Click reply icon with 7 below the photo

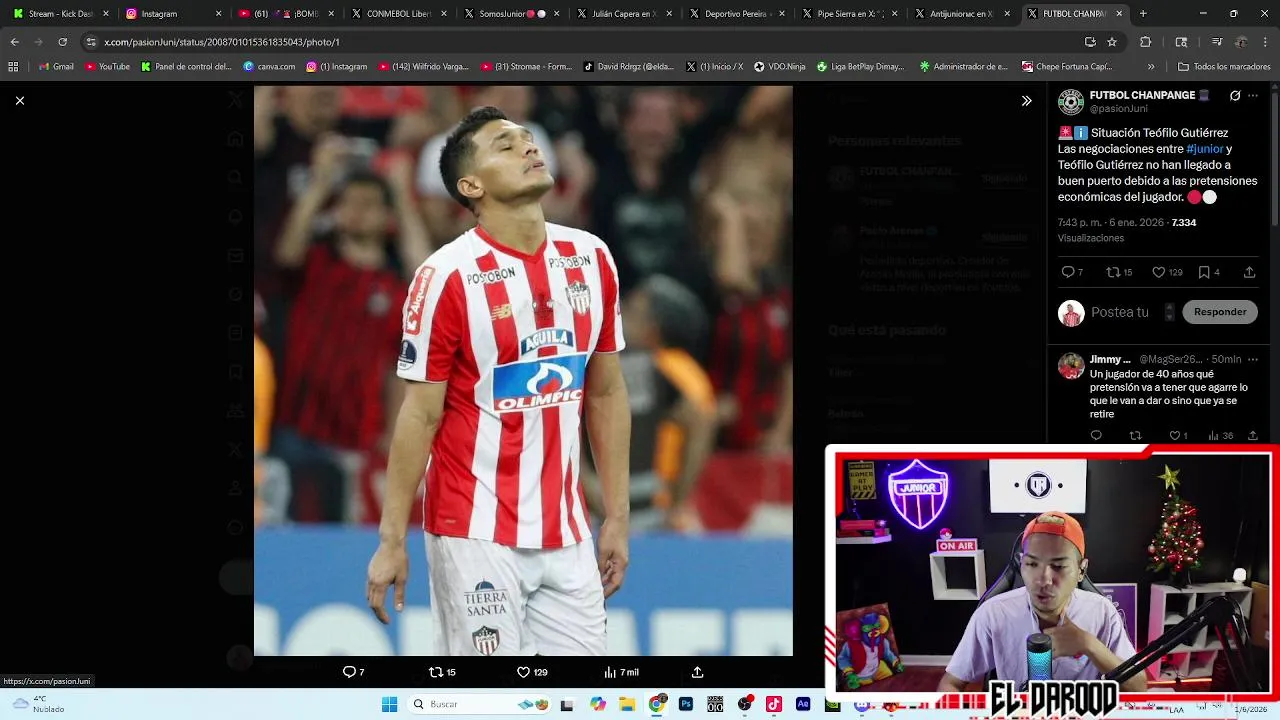353,672
